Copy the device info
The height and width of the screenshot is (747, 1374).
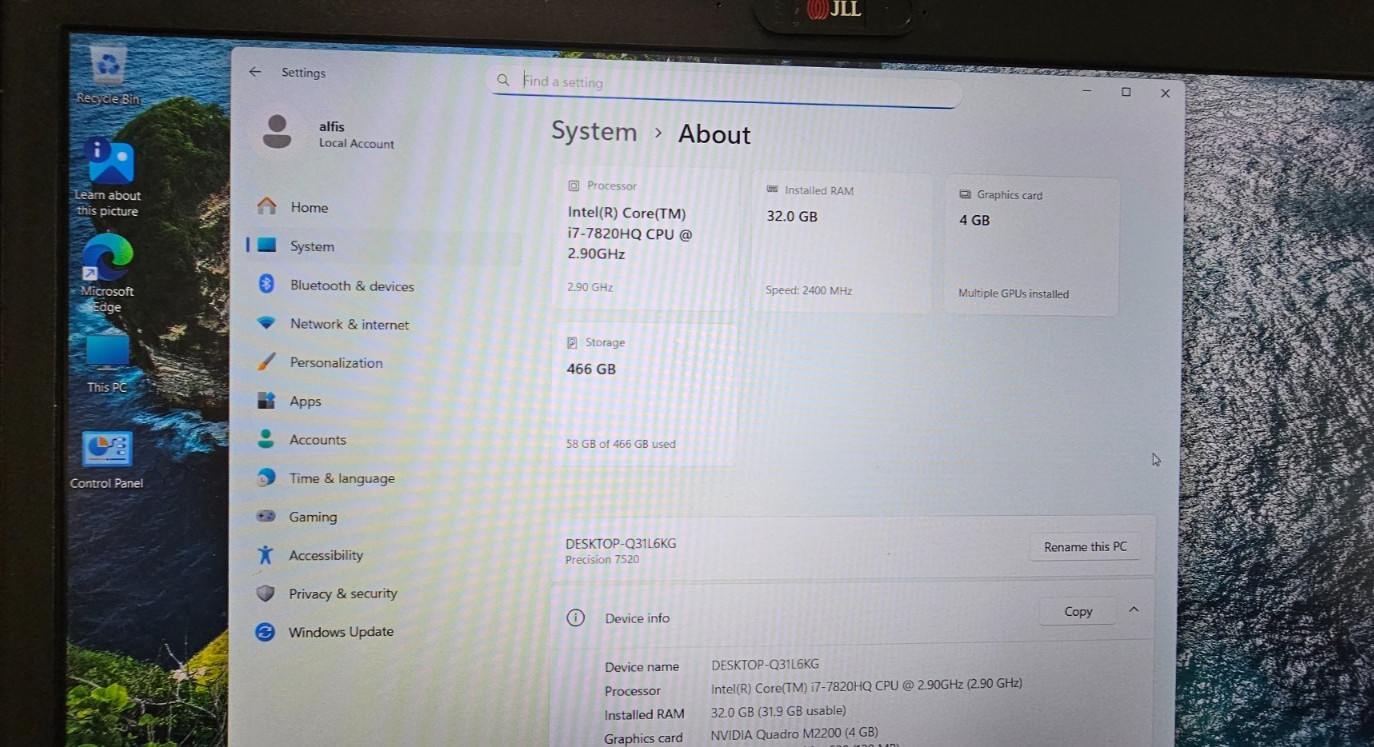(x=1077, y=611)
